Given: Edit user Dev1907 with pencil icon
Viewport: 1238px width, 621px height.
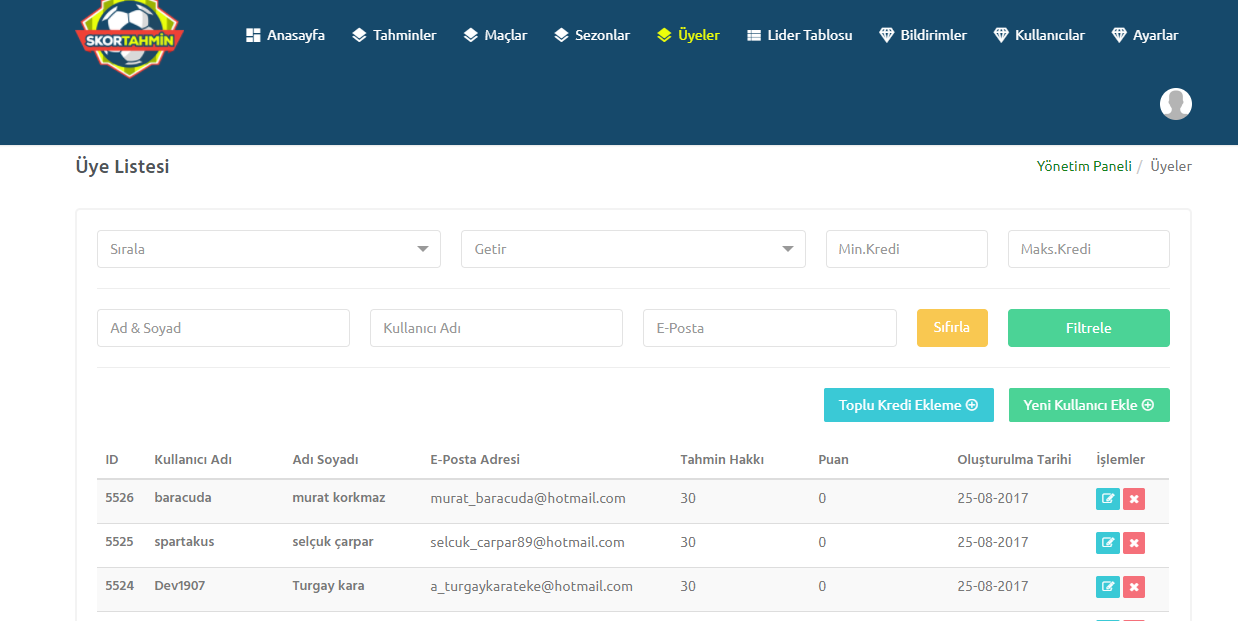Looking at the screenshot, I should pos(1108,587).
